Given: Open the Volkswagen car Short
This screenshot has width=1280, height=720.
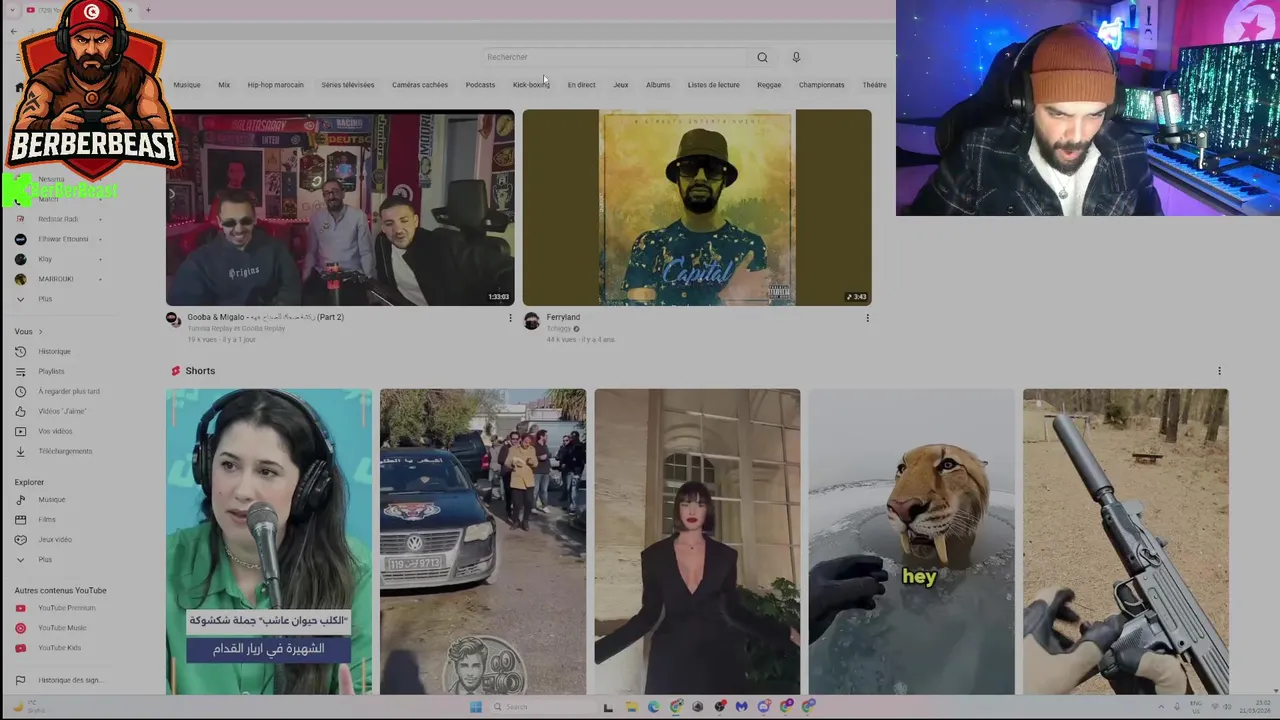Looking at the screenshot, I should point(483,542).
